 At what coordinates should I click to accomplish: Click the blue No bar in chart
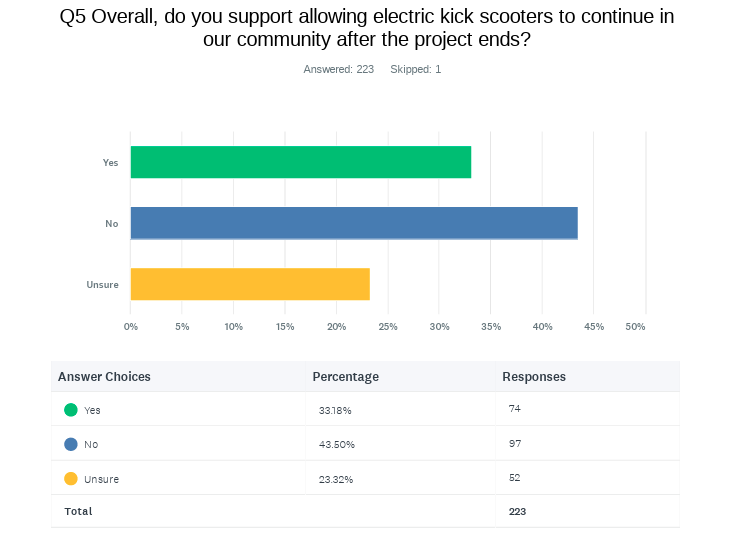[354, 223]
